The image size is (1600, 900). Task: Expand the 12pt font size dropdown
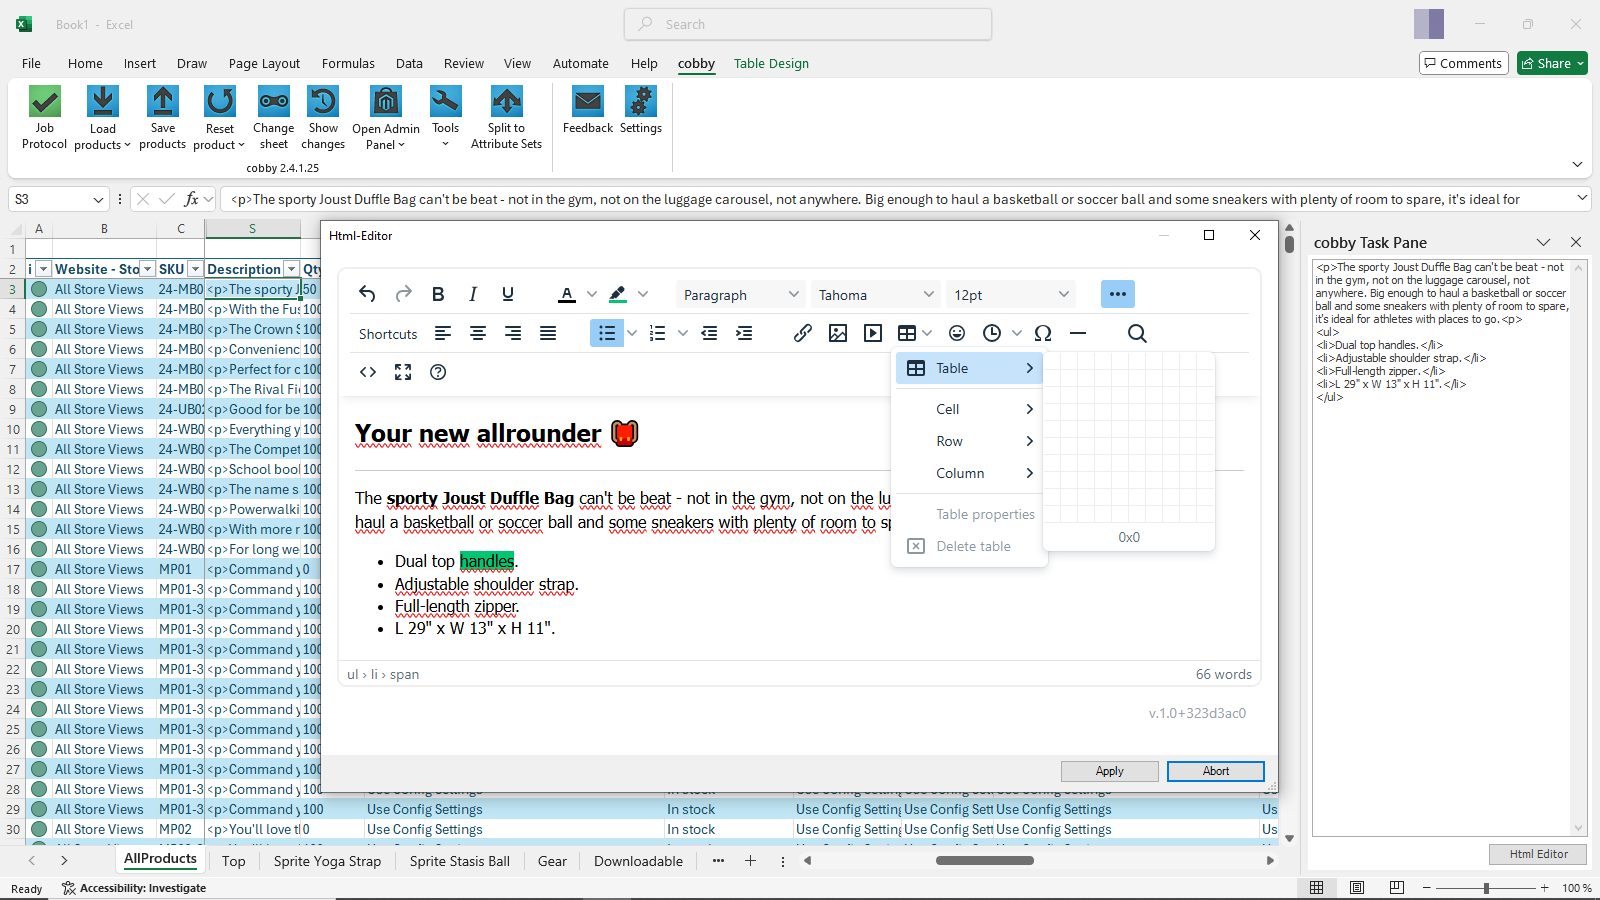[1011, 295]
